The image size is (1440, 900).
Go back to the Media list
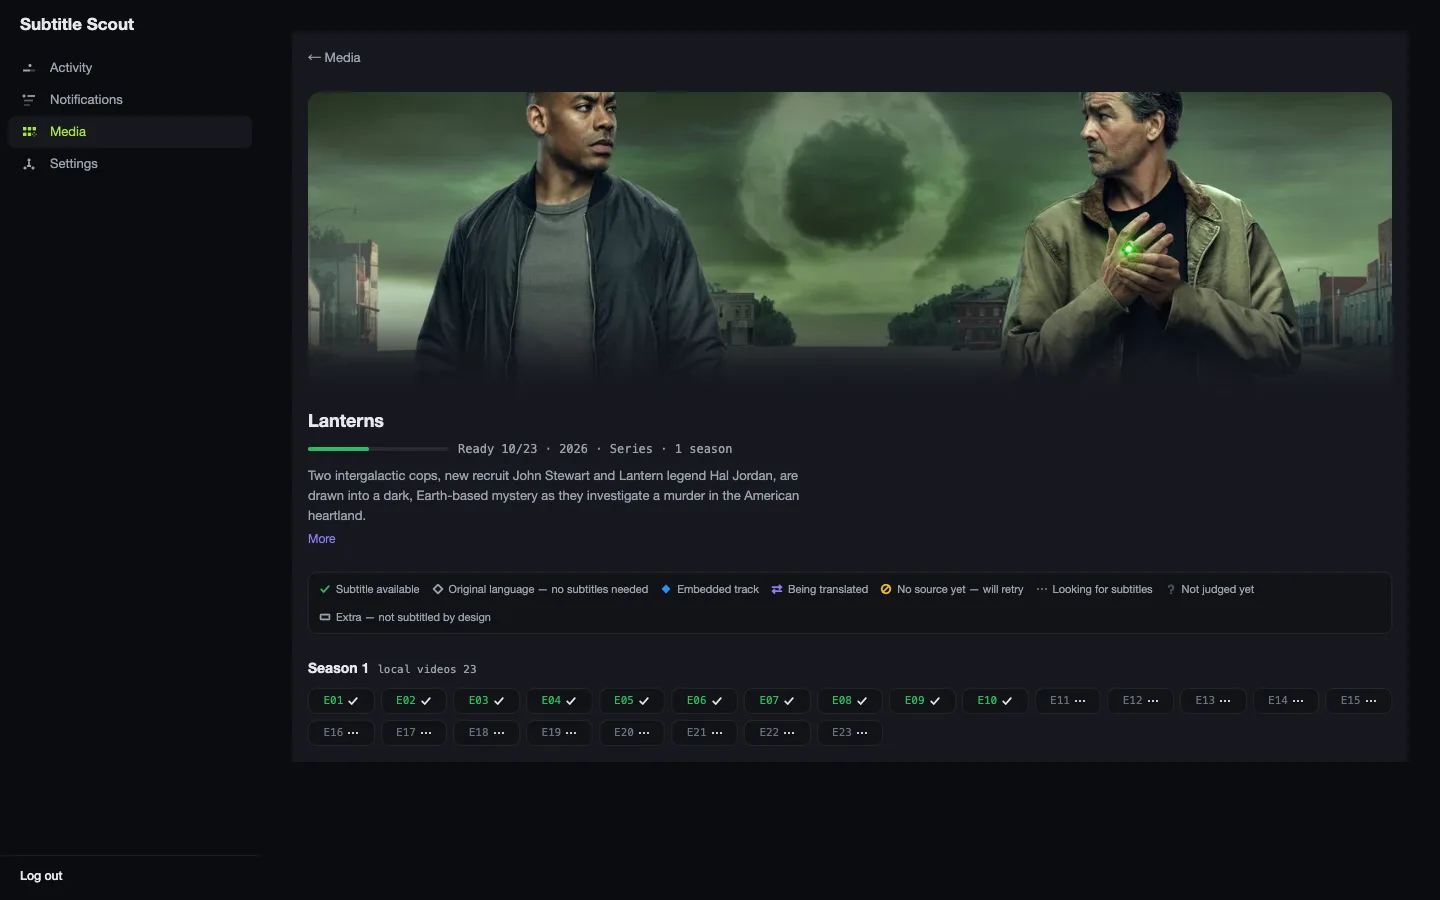pos(334,58)
